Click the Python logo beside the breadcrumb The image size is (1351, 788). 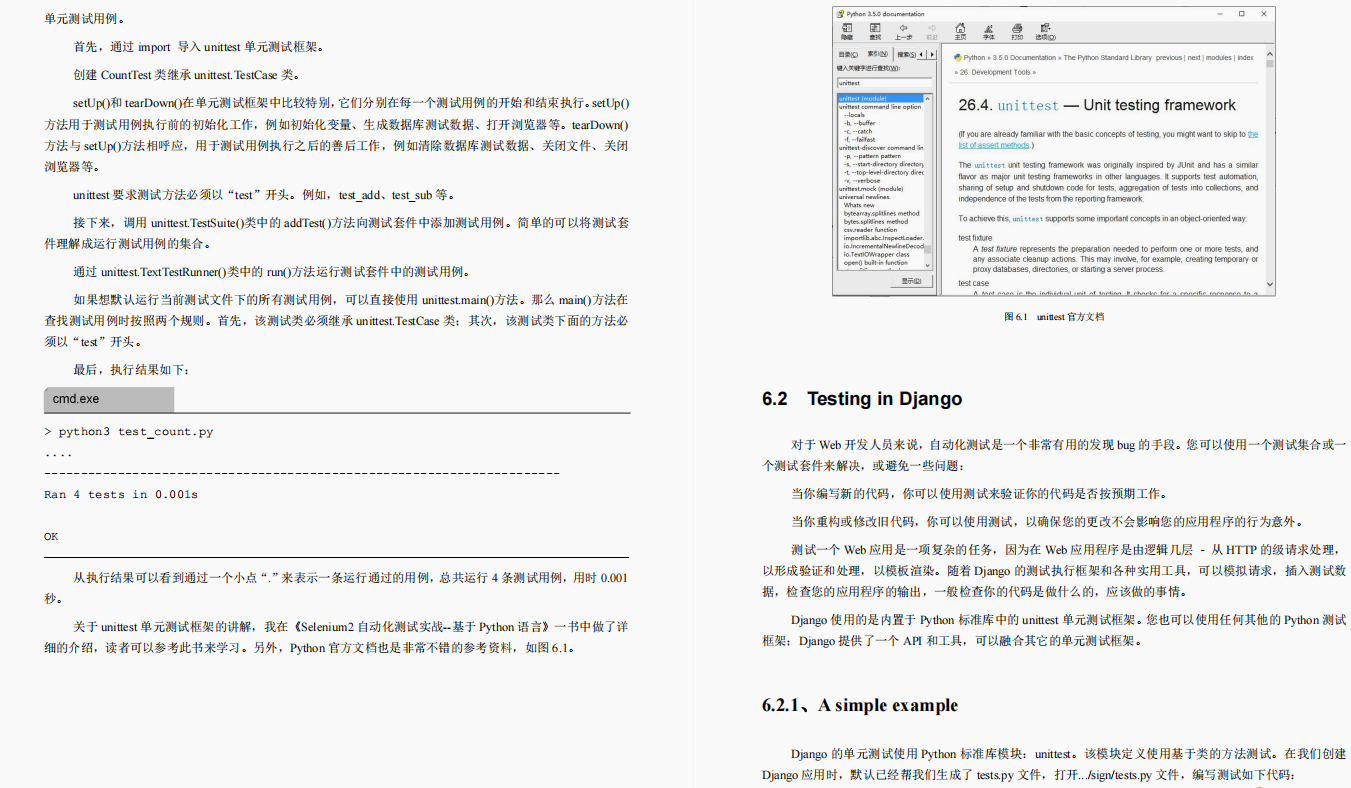[x=958, y=58]
